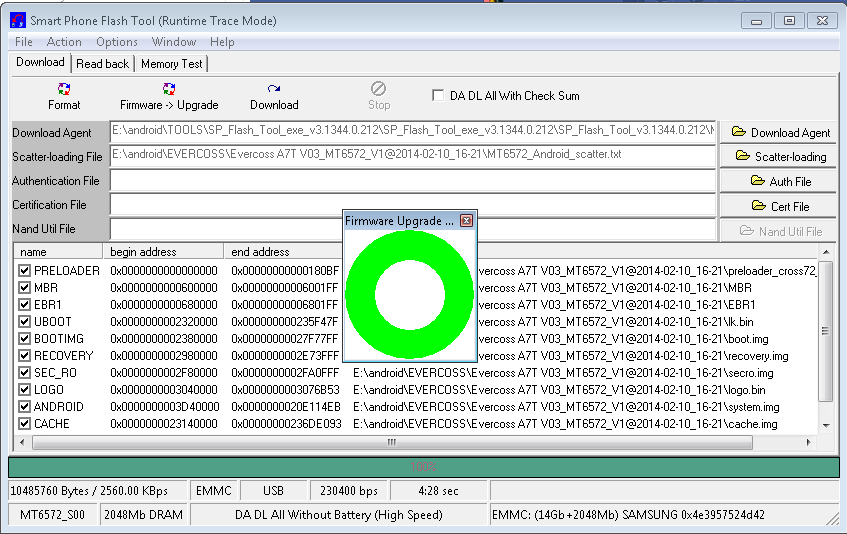Click the partition list vertical scrollbar thumb
This screenshot has width=847, height=534.
[x=825, y=331]
